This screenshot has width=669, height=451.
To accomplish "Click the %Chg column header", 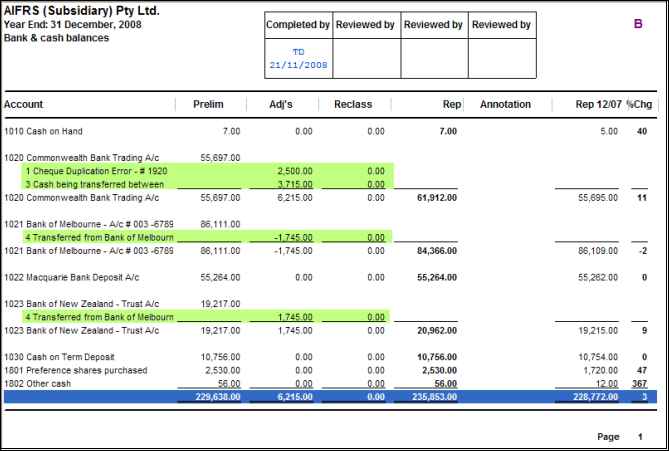I will click(639, 105).
